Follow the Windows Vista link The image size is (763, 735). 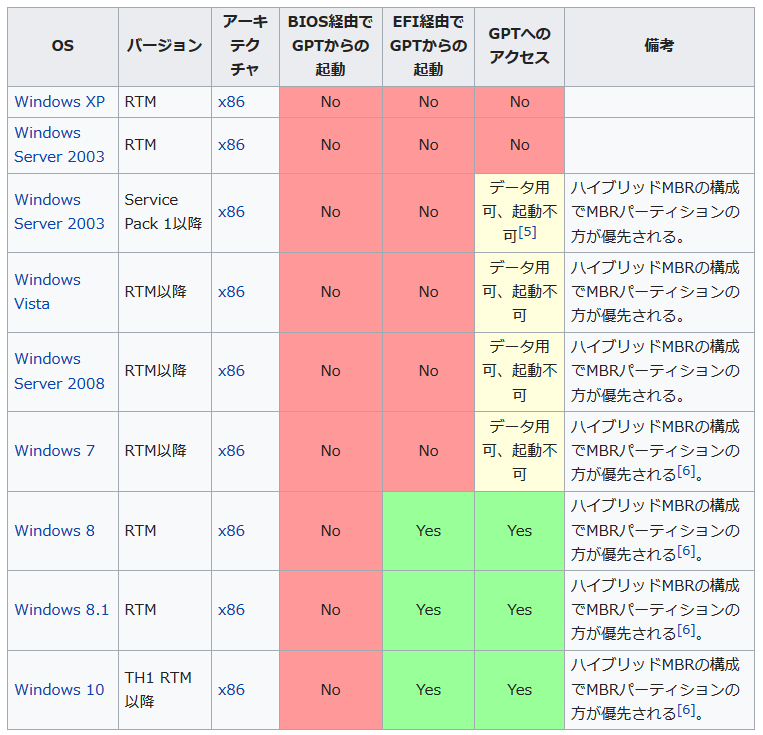pyautogui.click(x=47, y=292)
